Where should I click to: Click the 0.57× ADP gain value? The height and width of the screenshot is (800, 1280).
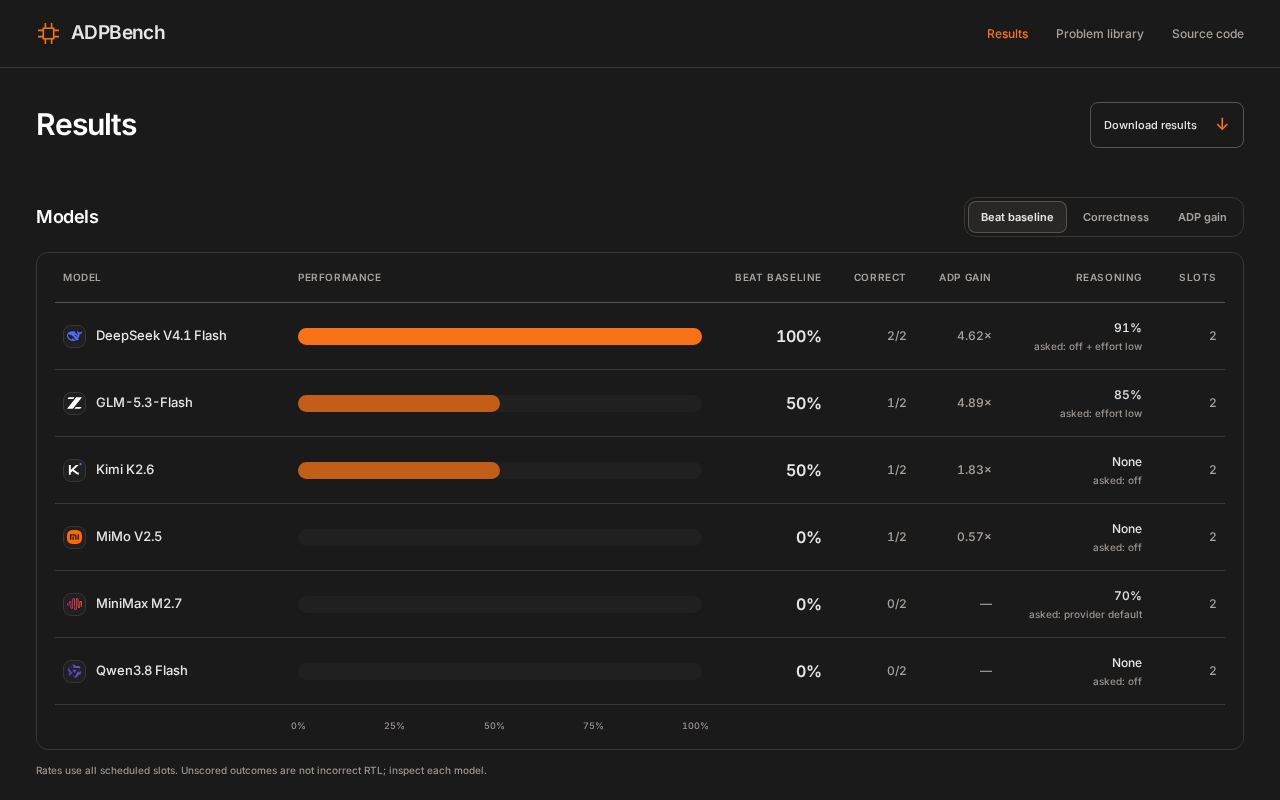(974, 537)
